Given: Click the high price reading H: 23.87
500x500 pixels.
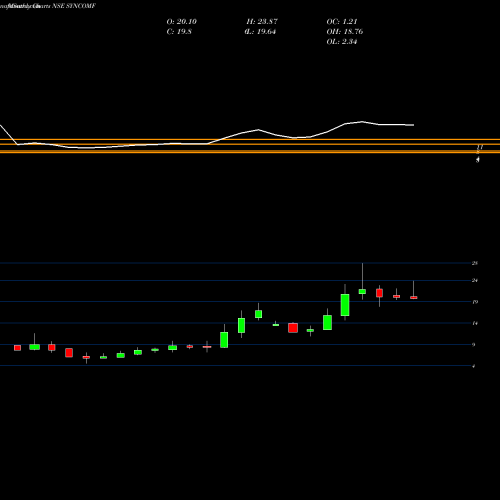Looking at the screenshot, I should (262, 22).
